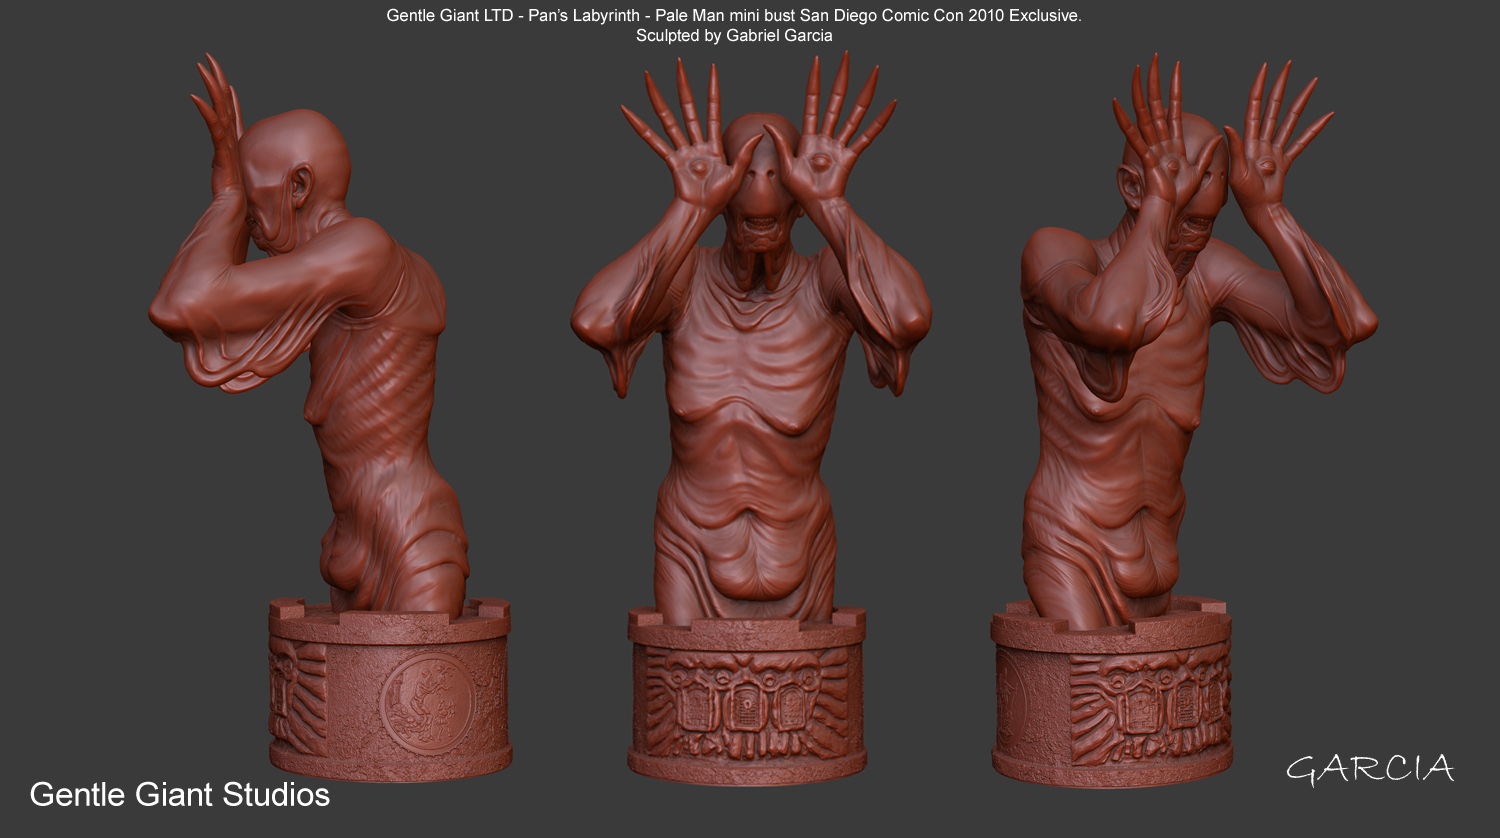Click the 'Gentle Giant LTD - Pan's Labyrinth' title line
The width and height of the screenshot is (1500, 838).
734,16
